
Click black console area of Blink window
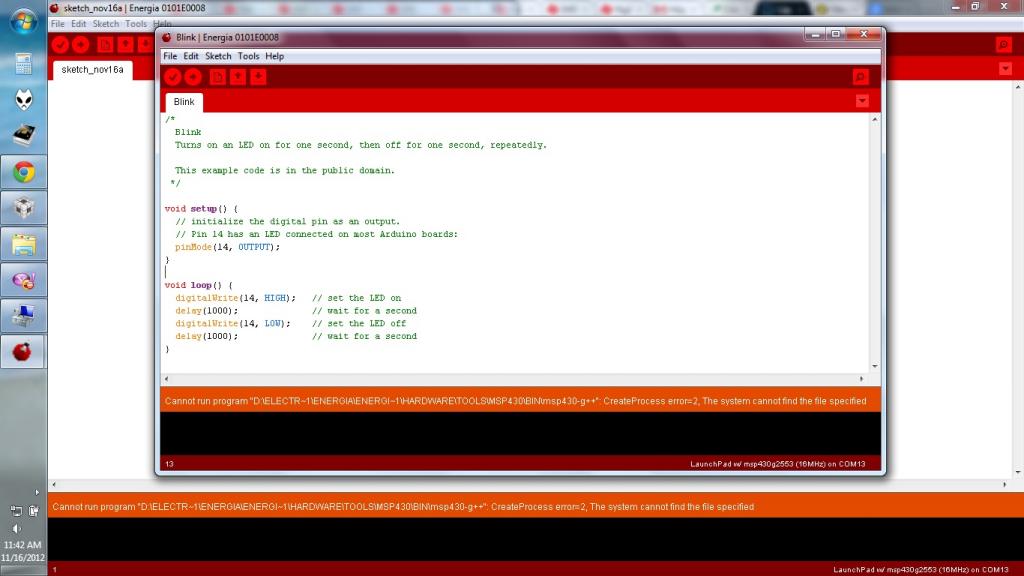coord(520,433)
